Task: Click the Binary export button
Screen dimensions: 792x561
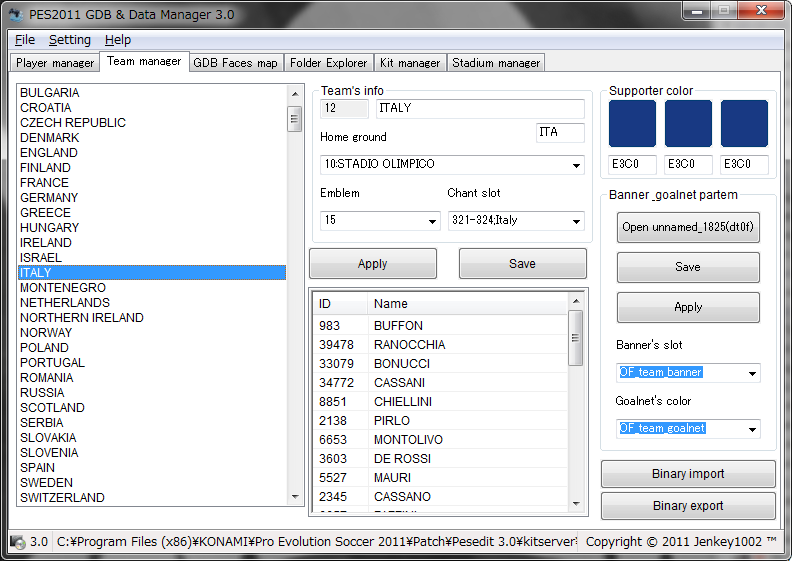Action: click(x=688, y=506)
